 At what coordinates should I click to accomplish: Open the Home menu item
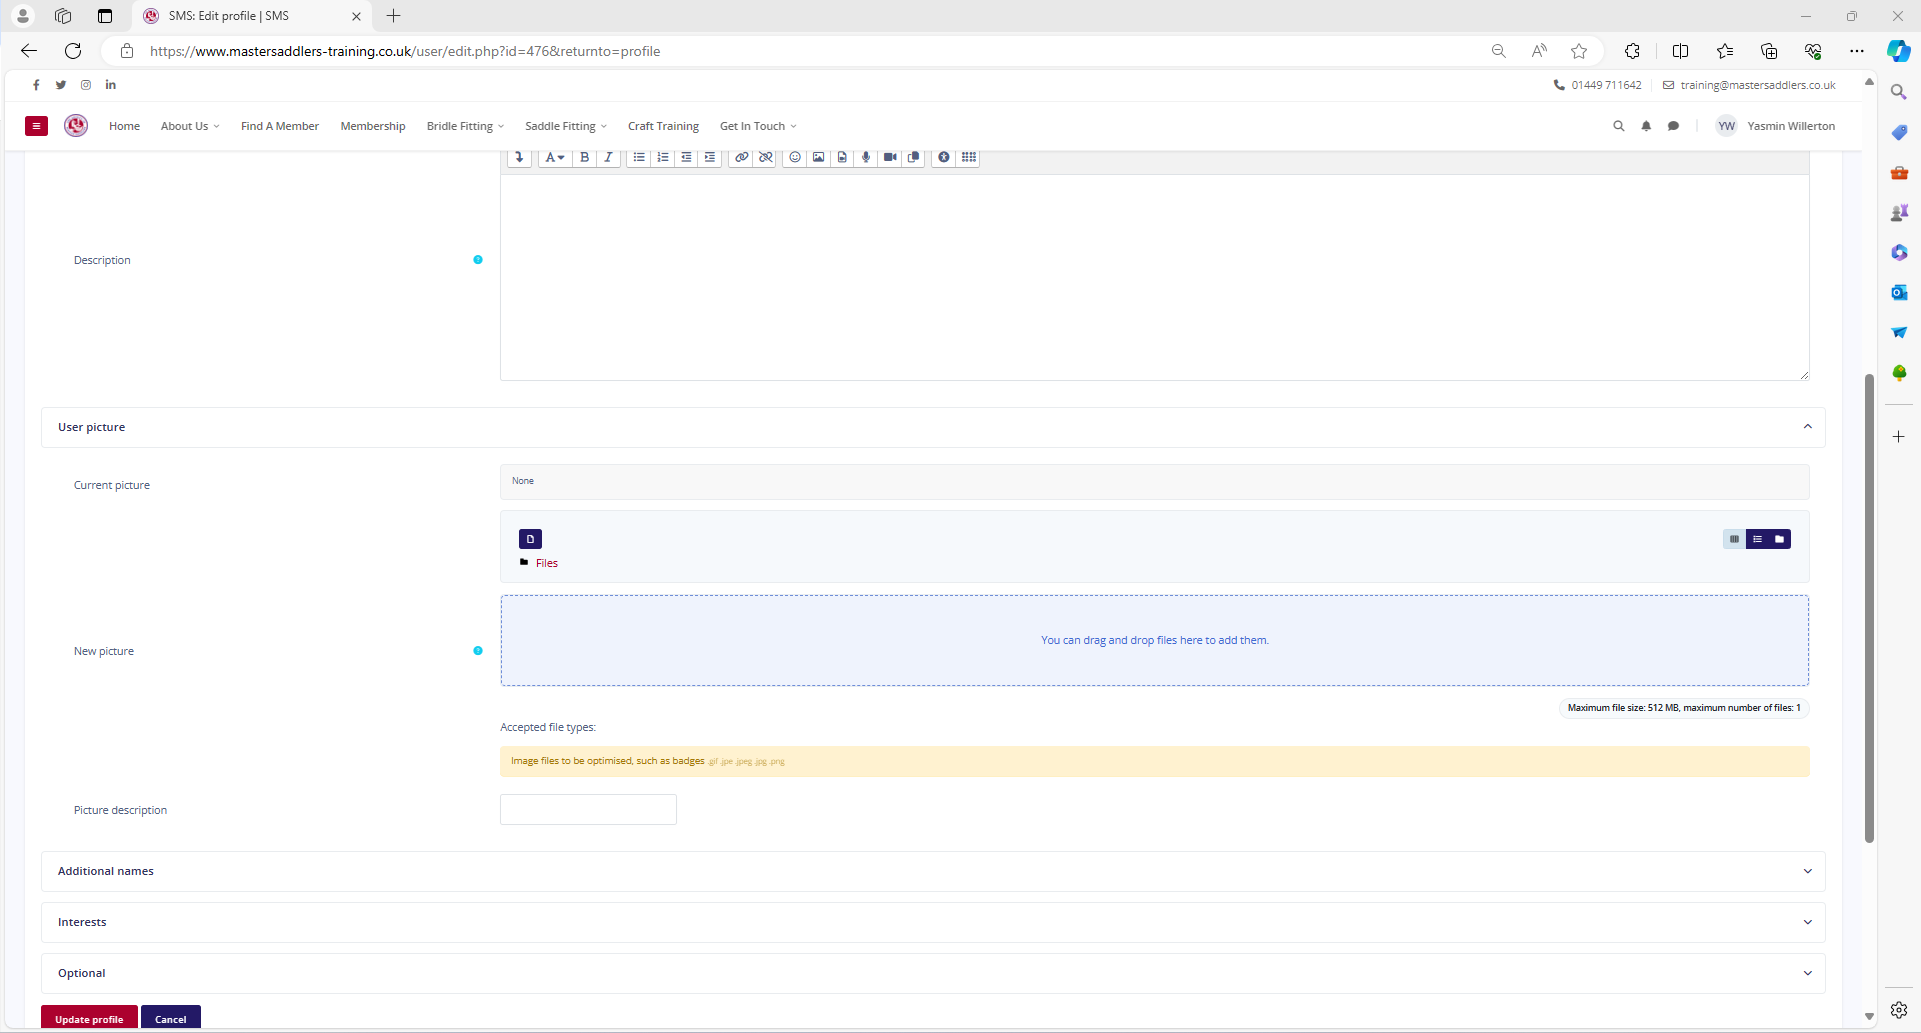click(124, 126)
